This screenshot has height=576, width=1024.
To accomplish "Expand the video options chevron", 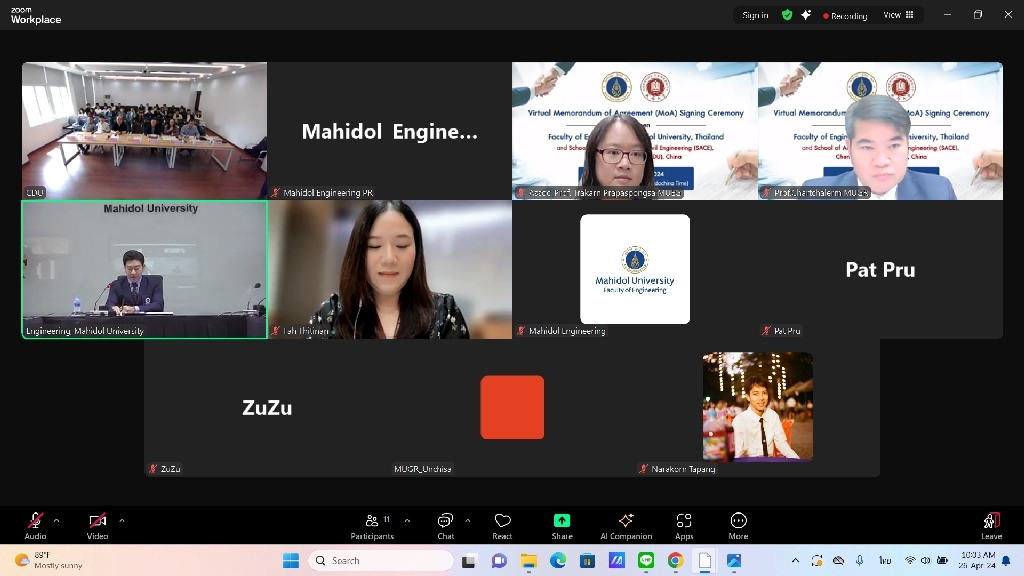I will 122,520.
